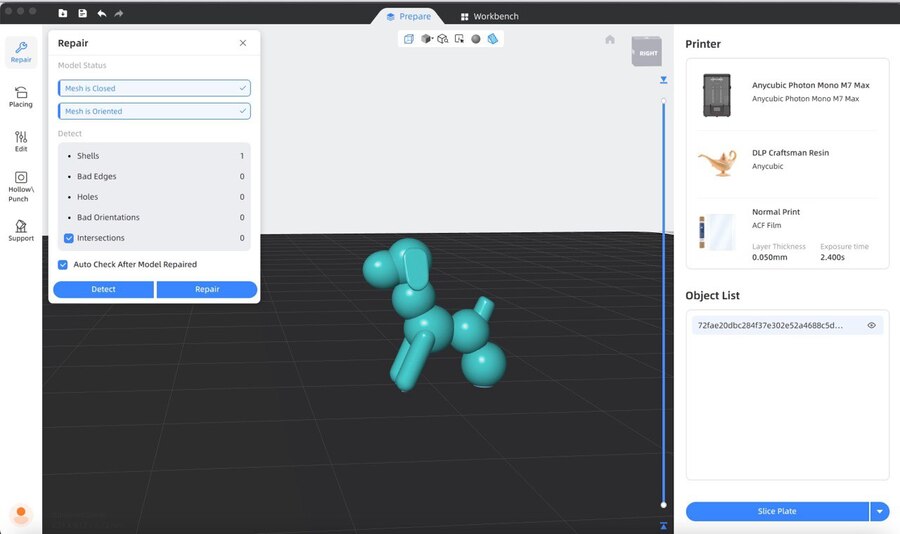Click the top handle of layer slider
The image size is (900, 534).
point(663,100)
